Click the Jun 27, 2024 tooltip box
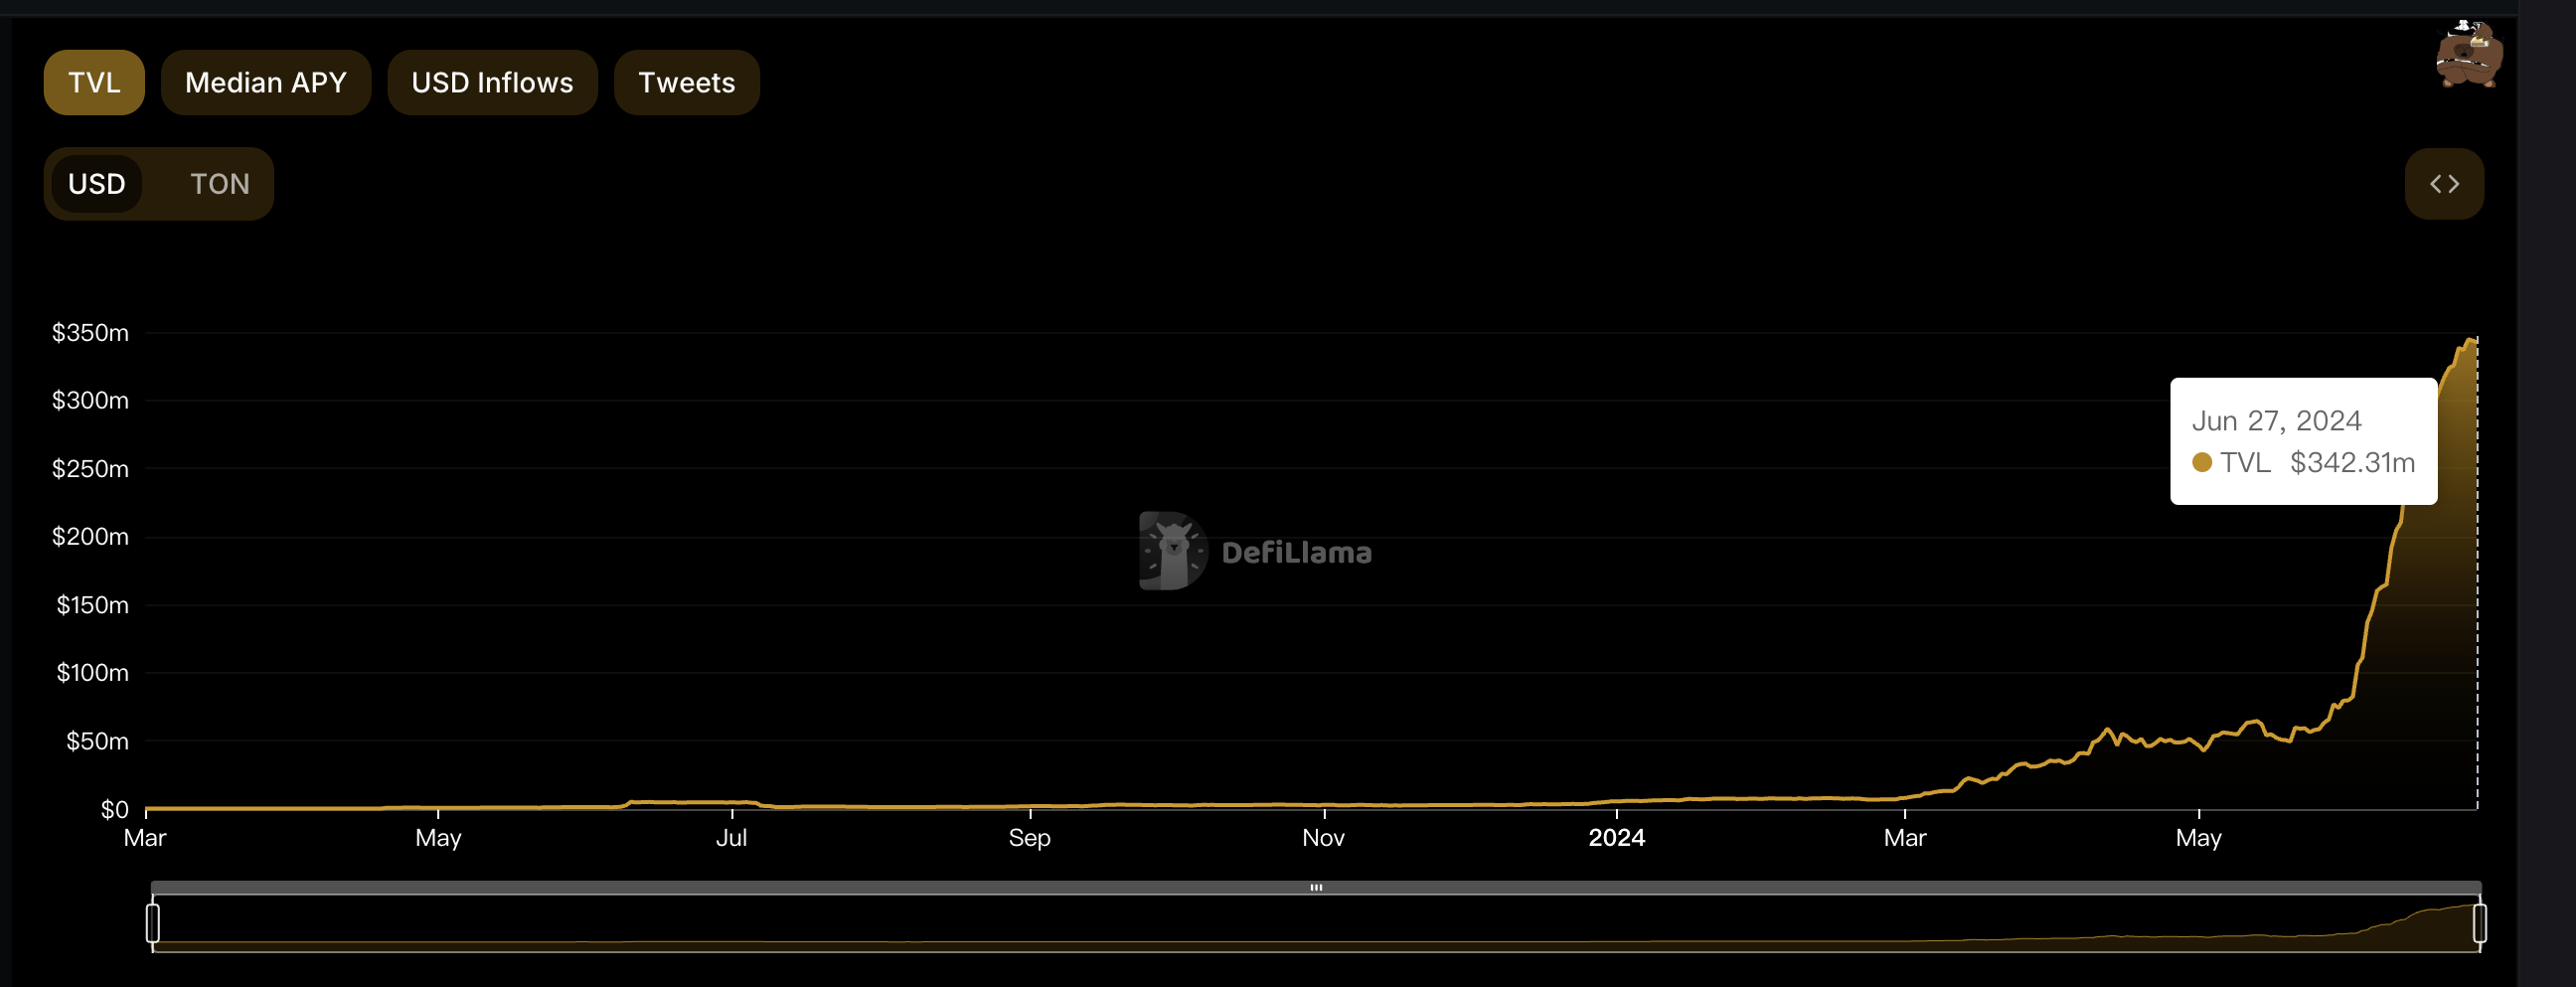Screen dimensions: 2576x987 click(2303, 441)
